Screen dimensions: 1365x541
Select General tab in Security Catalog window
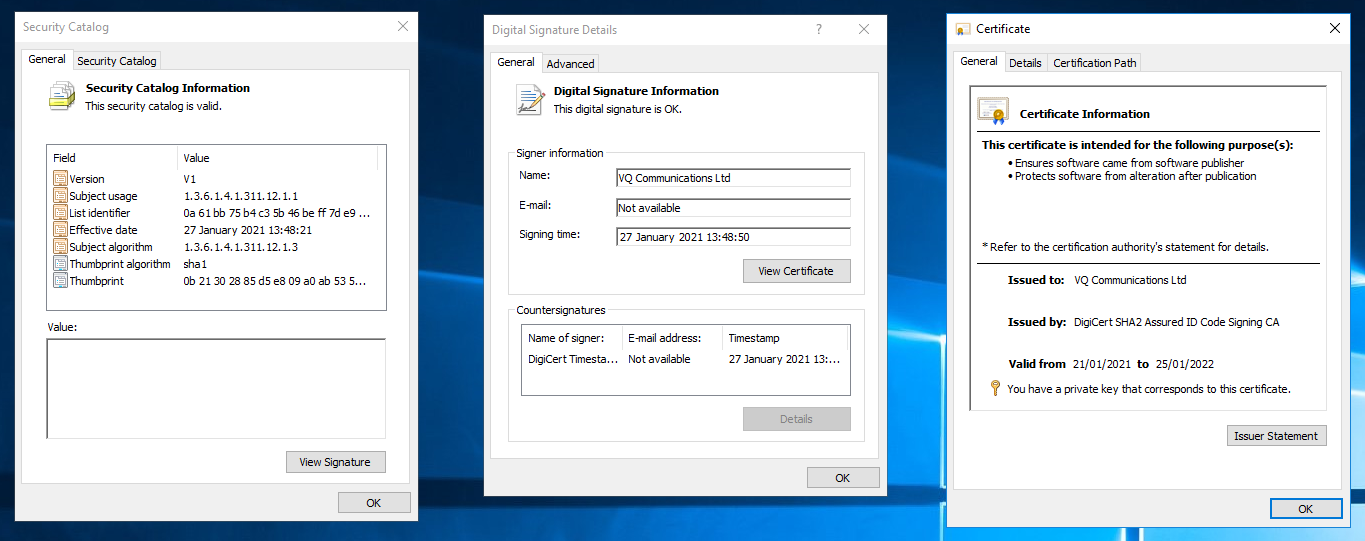pos(47,59)
